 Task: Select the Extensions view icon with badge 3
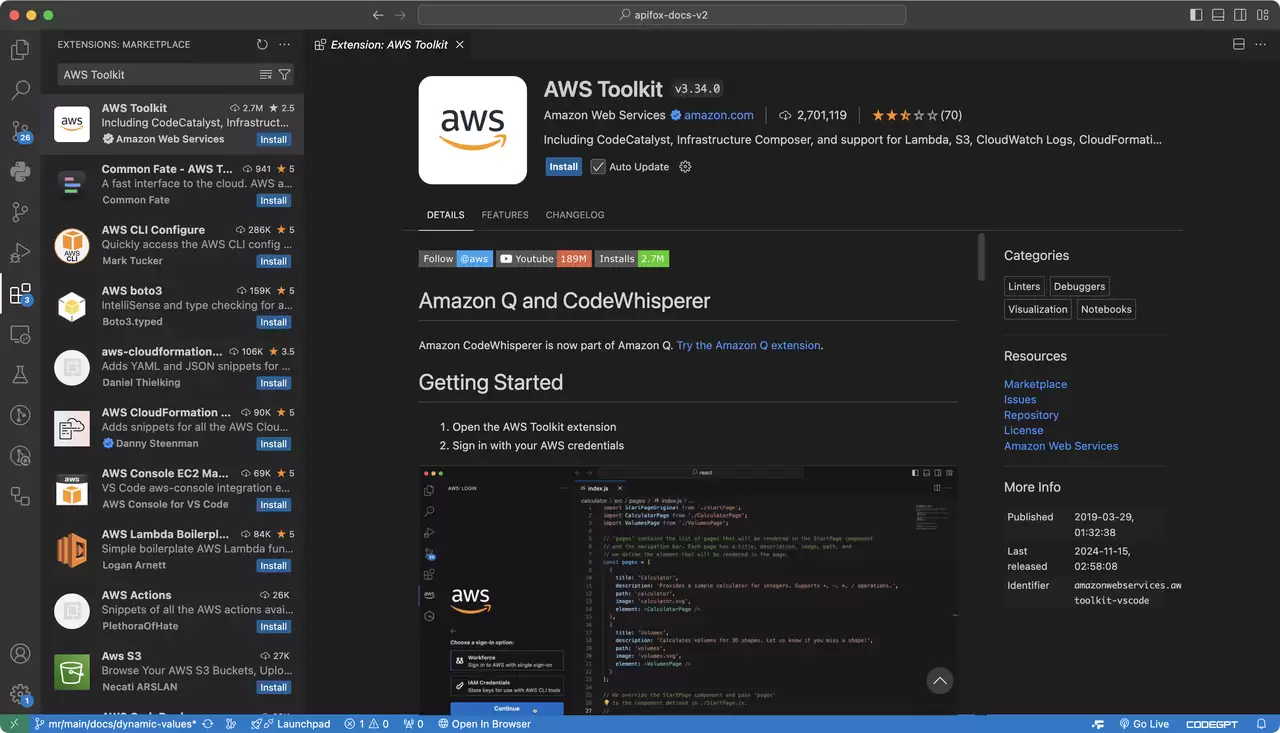tap(20, 294)
